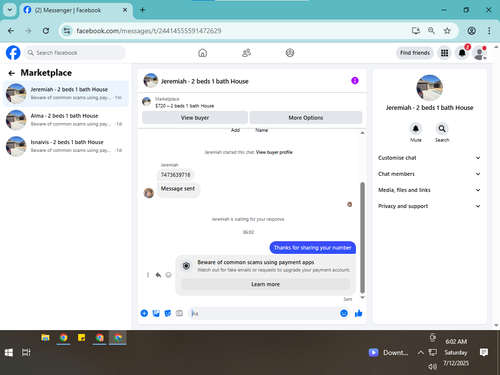The width and height of the screenshot is (500, 375).
Task: Mute the conversation with the bell icon
Action: pyautogui.click(x=415, y=128)
